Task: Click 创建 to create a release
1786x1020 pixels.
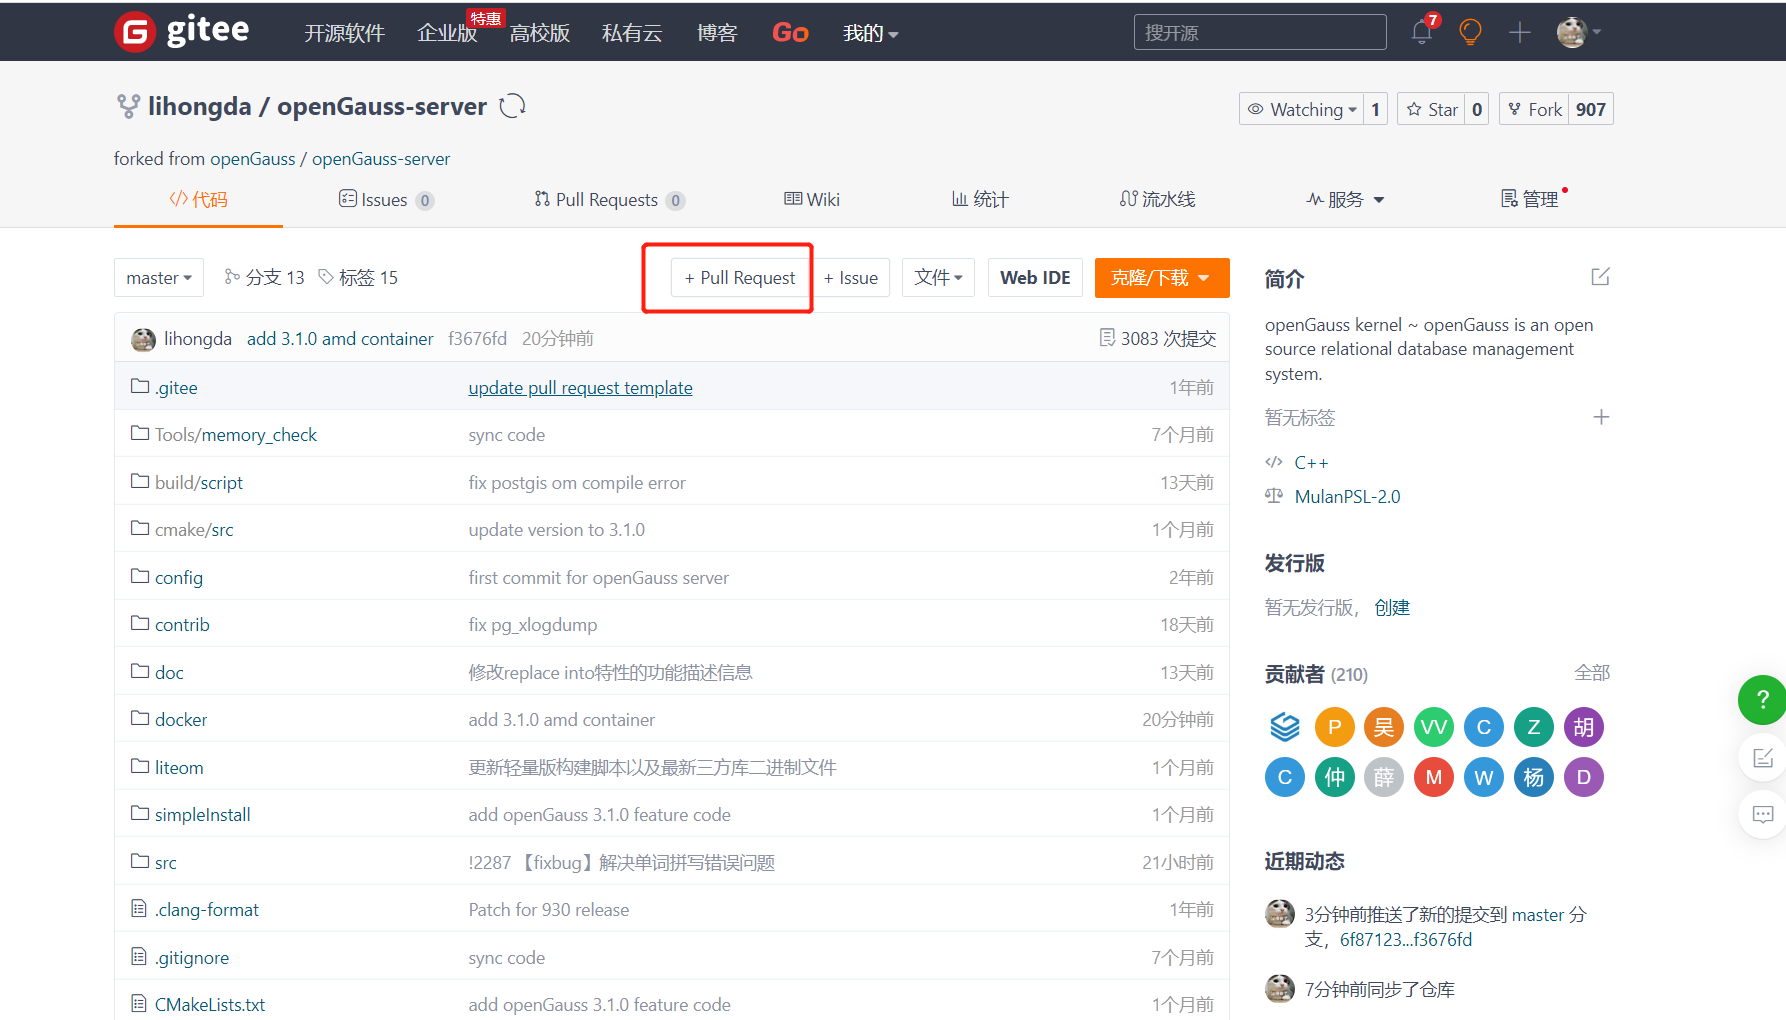Action: [x=1392, y=608]
